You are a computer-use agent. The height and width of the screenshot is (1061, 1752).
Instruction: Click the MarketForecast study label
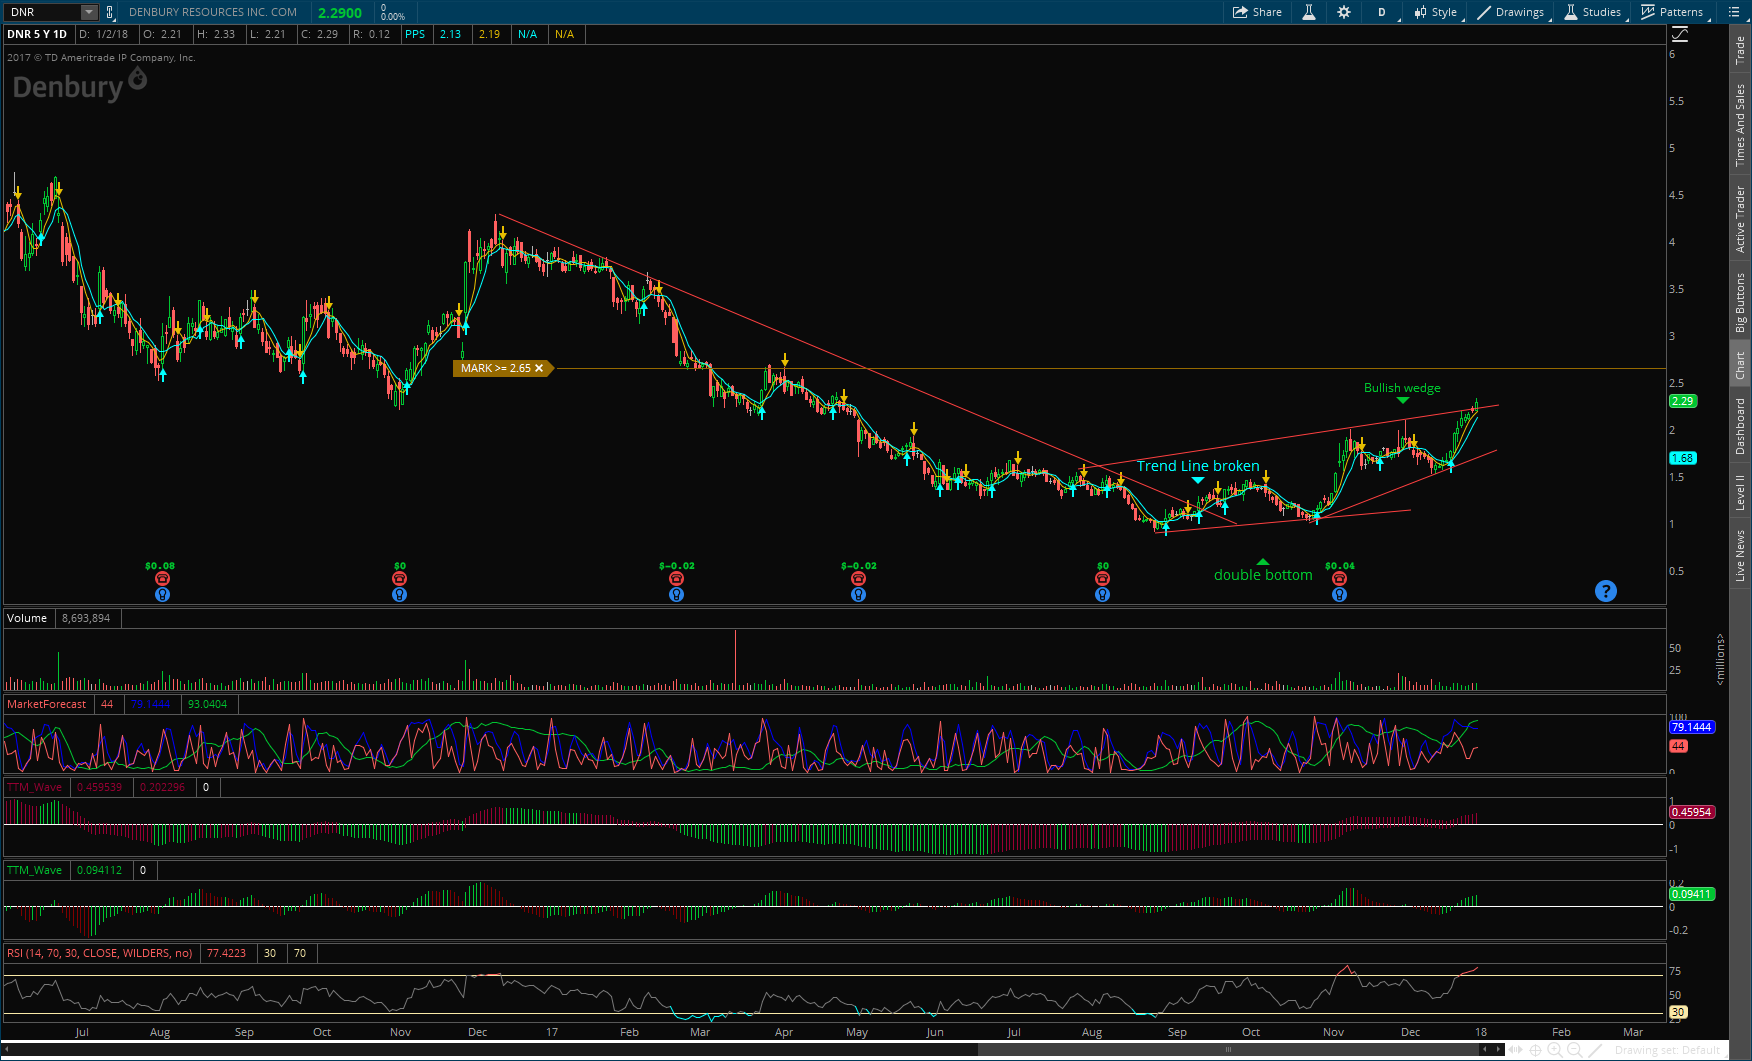[47, 704]
